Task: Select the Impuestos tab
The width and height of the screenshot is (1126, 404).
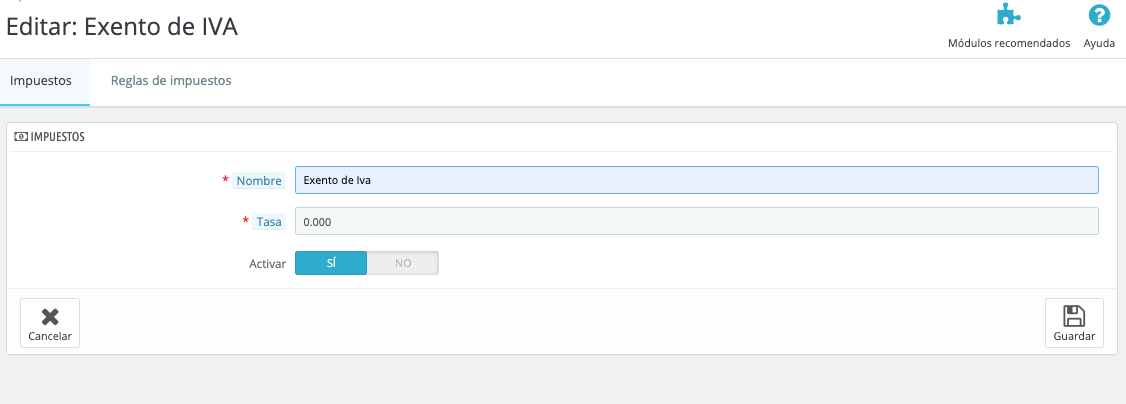Action: click(x=41, y=81)
